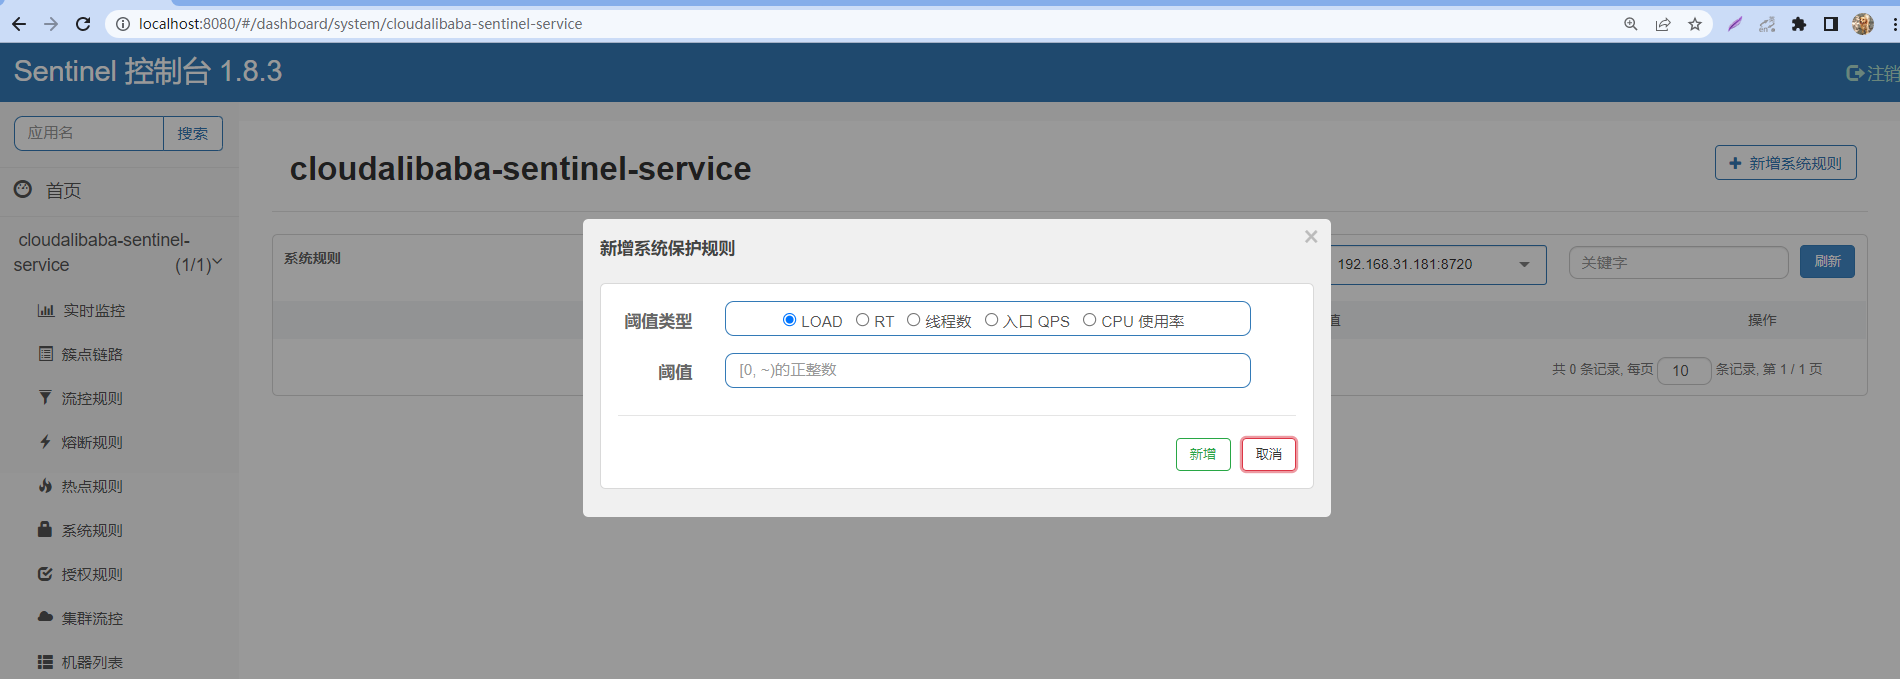Close the 新增系统保护规则 dialog with X
The height and width of the screenshot is (679, 1900).
(x=1311, y=237)
